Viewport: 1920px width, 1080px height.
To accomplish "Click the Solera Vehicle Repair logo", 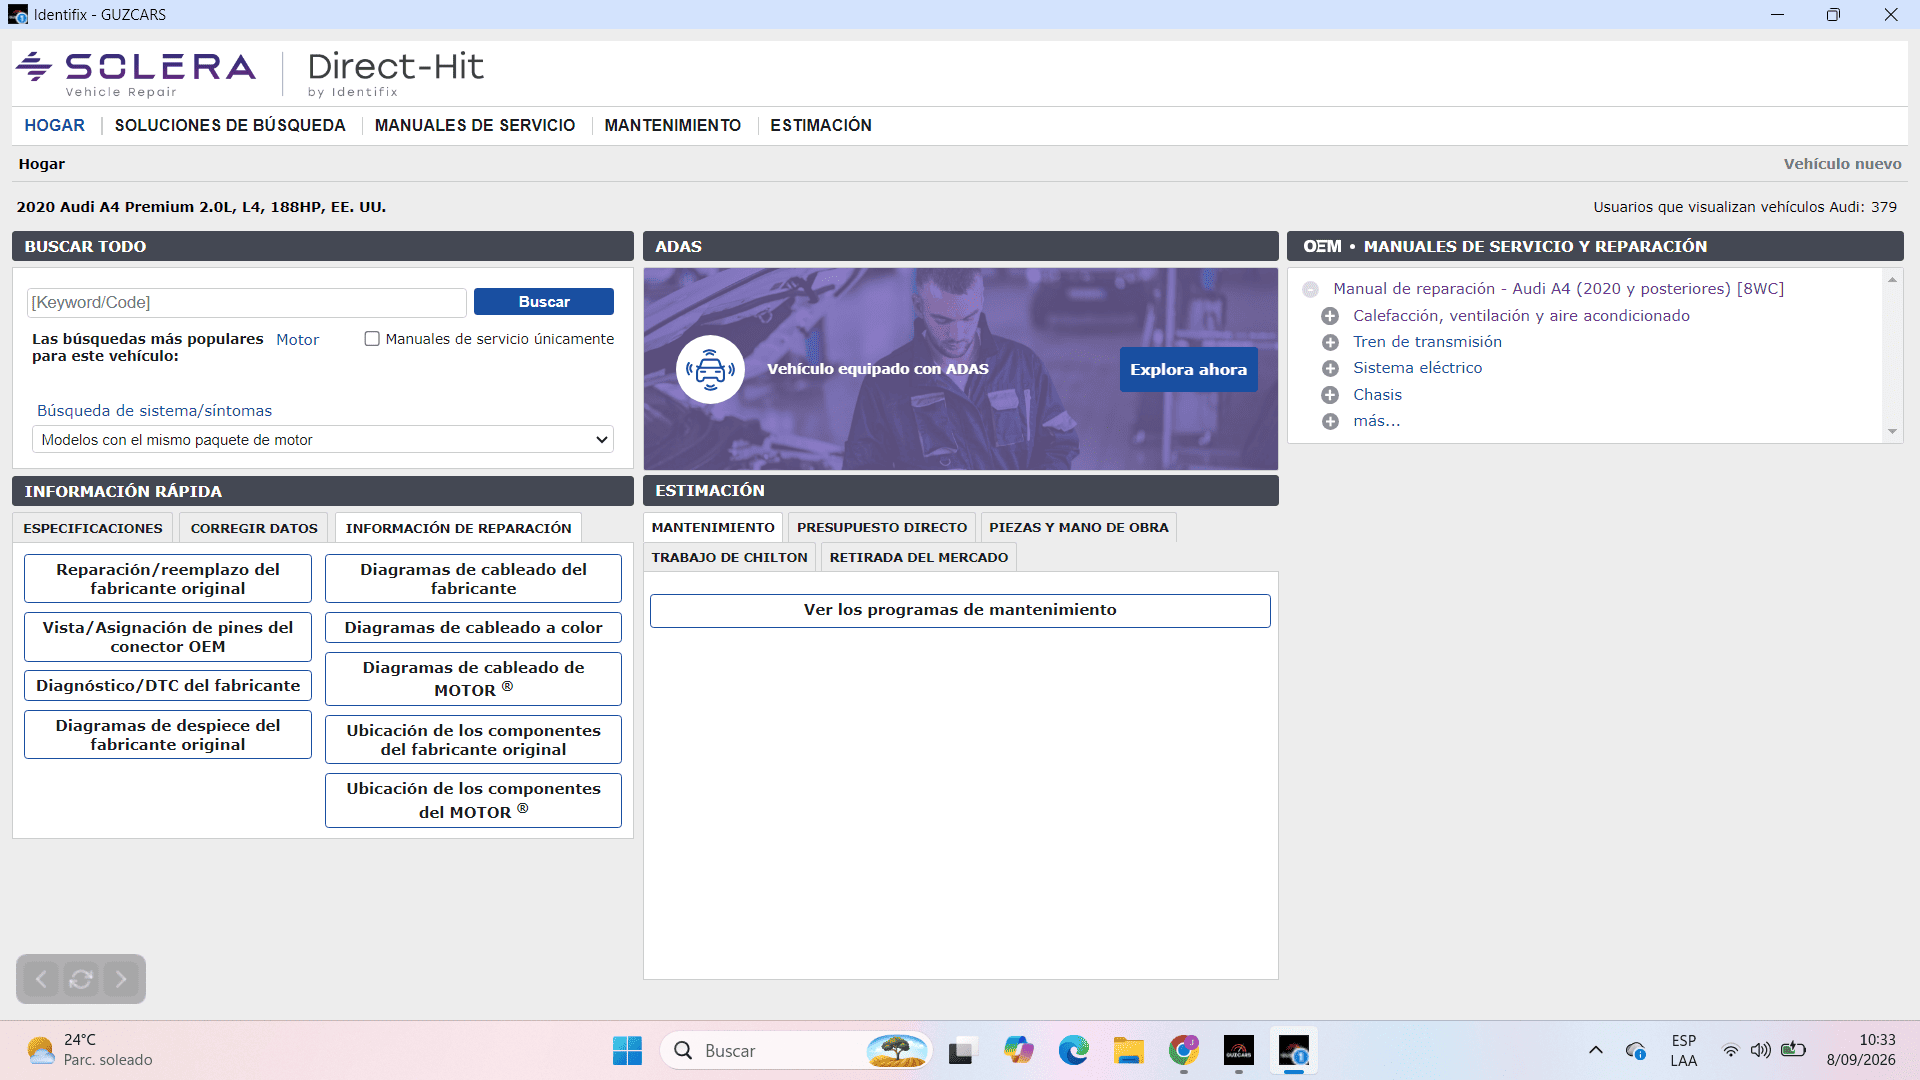I will click(136, 74).
